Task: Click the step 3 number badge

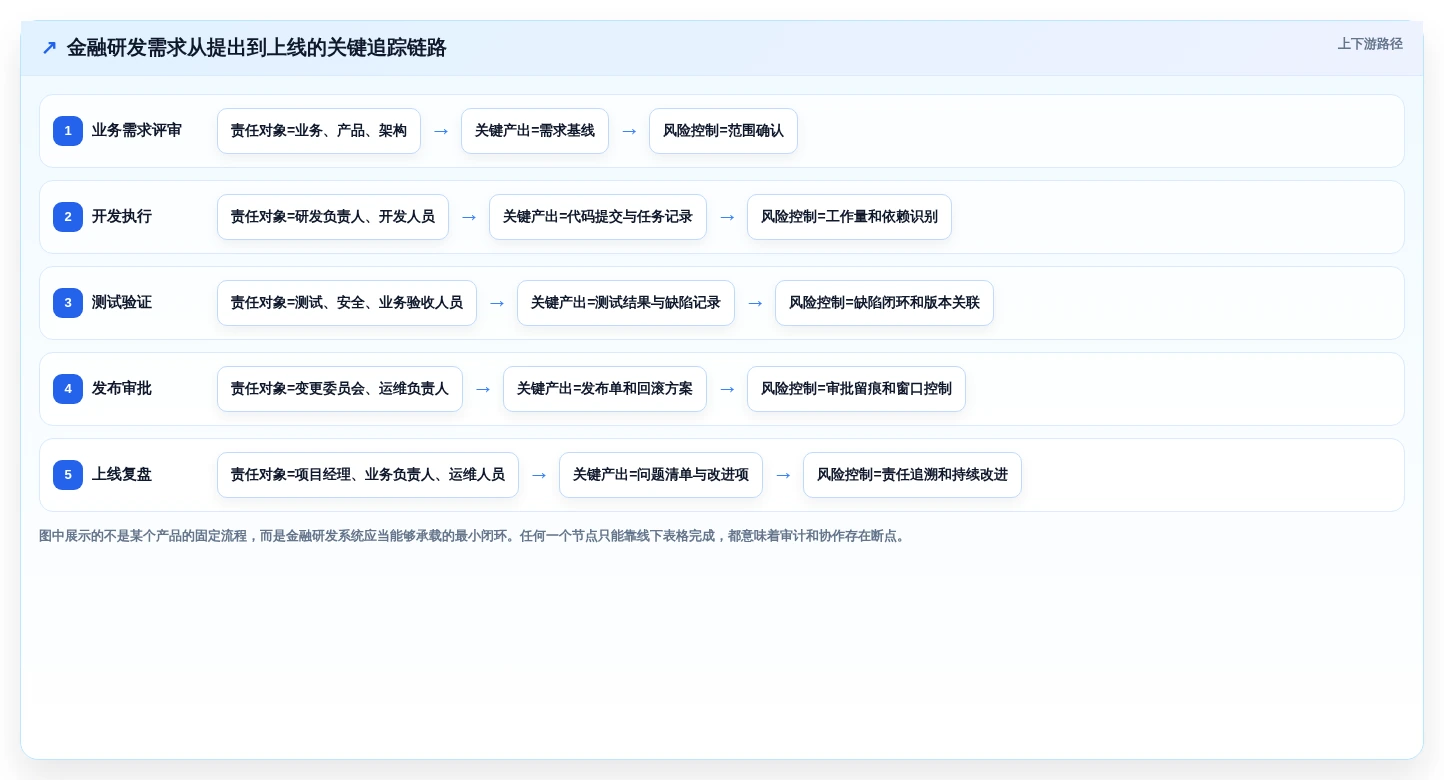Action: click(x=68, y=303)
